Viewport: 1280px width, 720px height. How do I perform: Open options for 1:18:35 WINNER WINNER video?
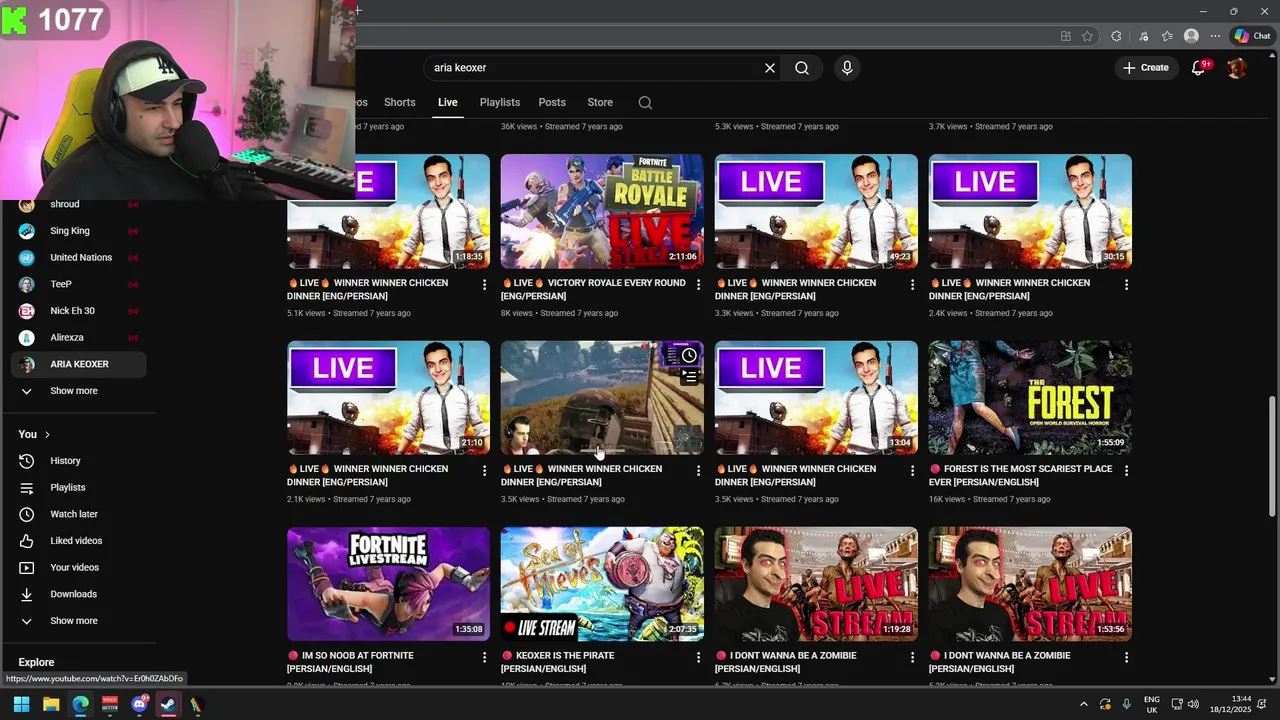[484, 285]
